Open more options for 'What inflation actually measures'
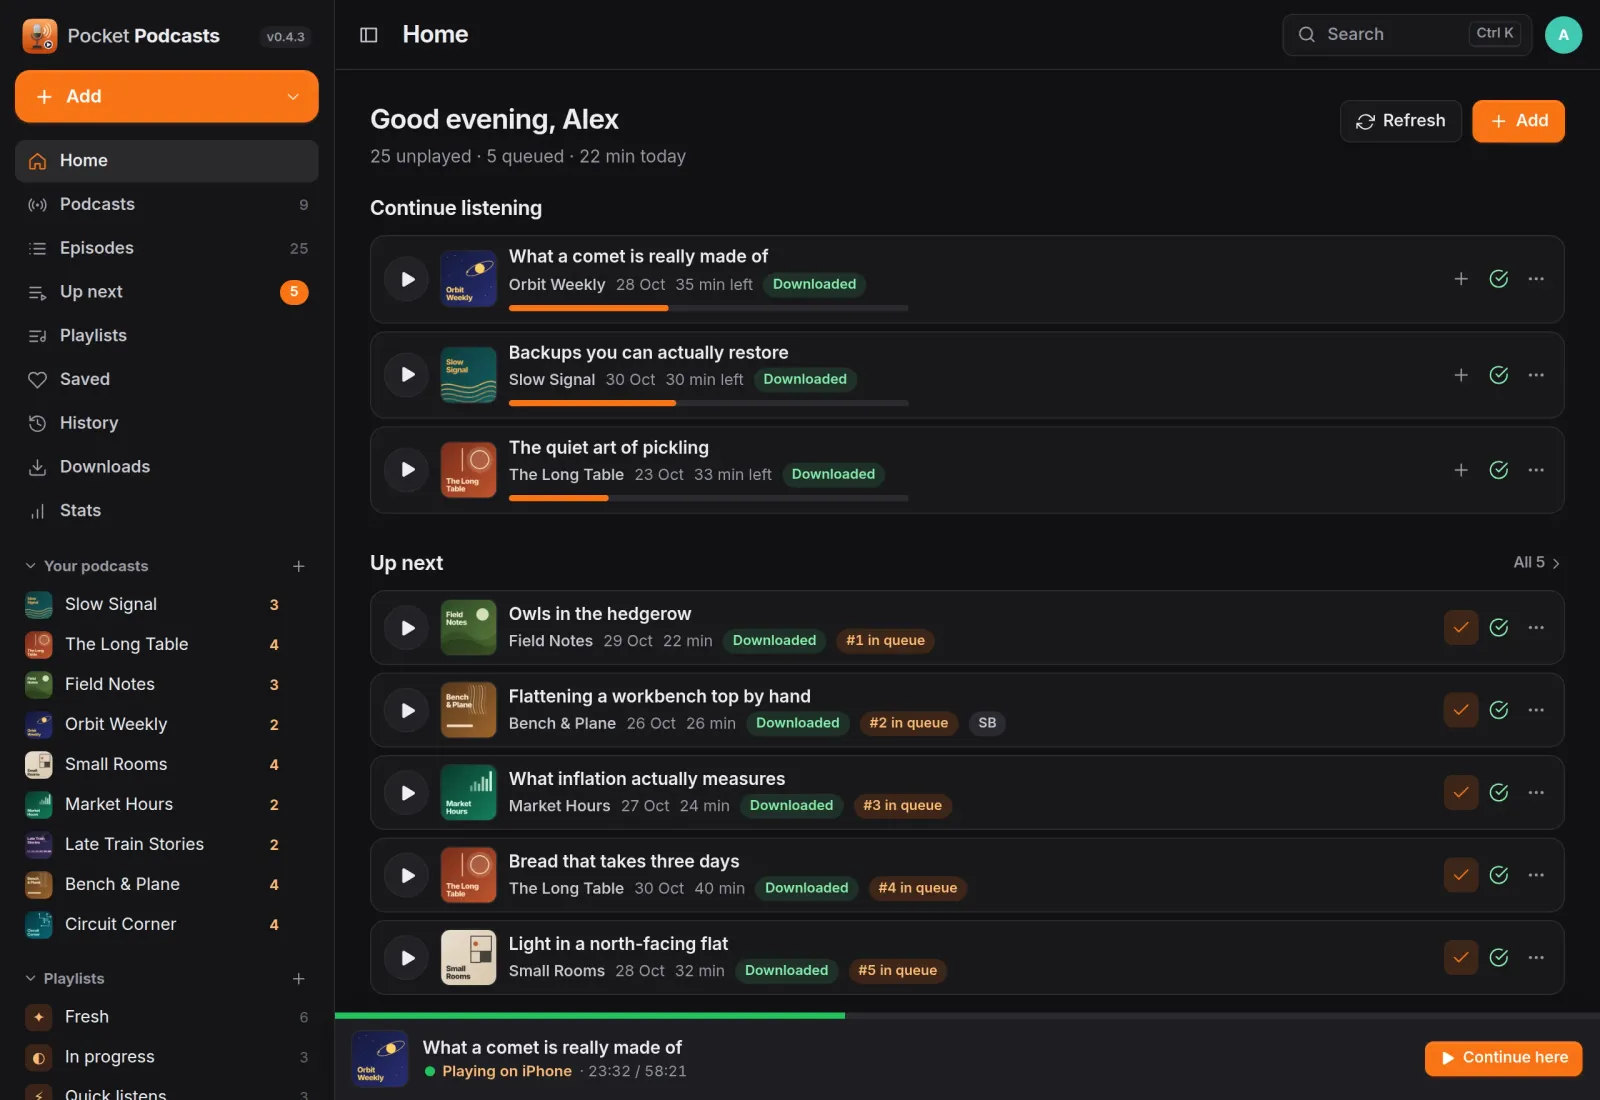 (1536, 793)
